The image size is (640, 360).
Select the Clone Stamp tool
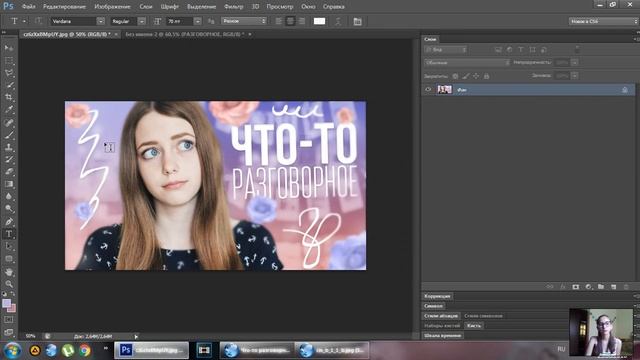pos(9,147)
